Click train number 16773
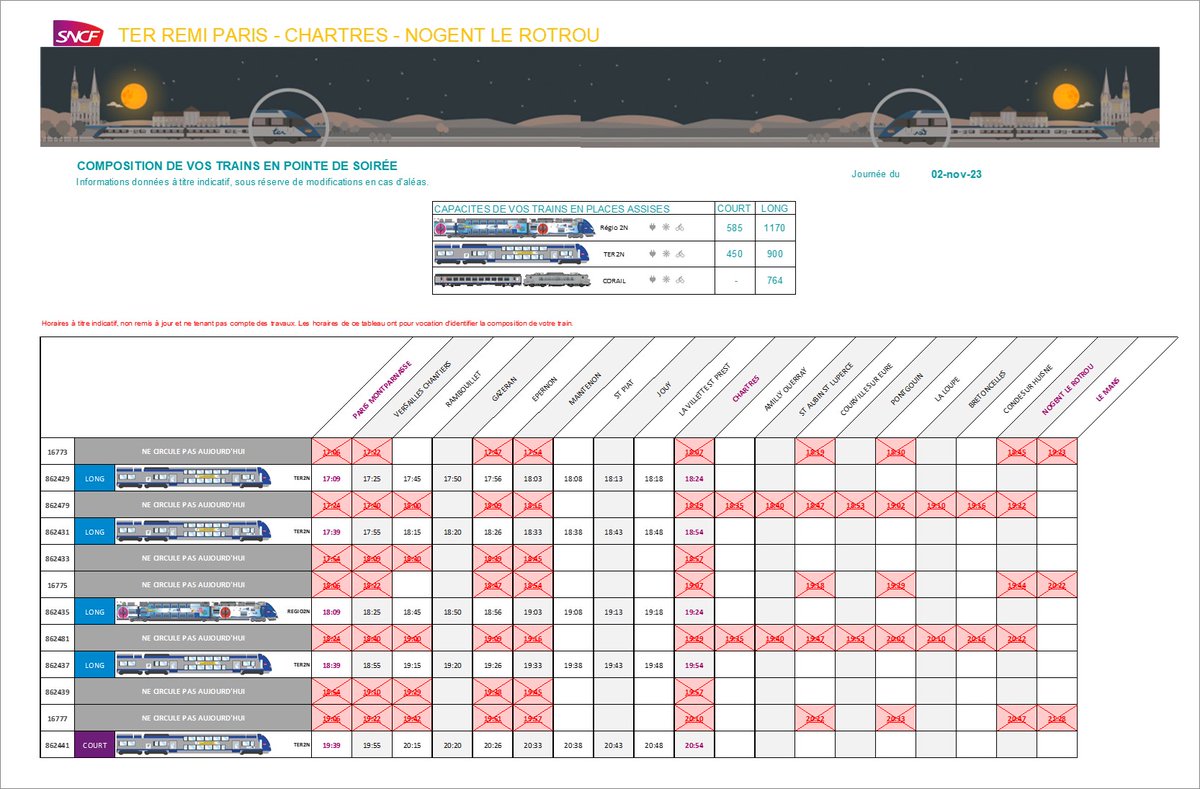 [x=58, y=451]
